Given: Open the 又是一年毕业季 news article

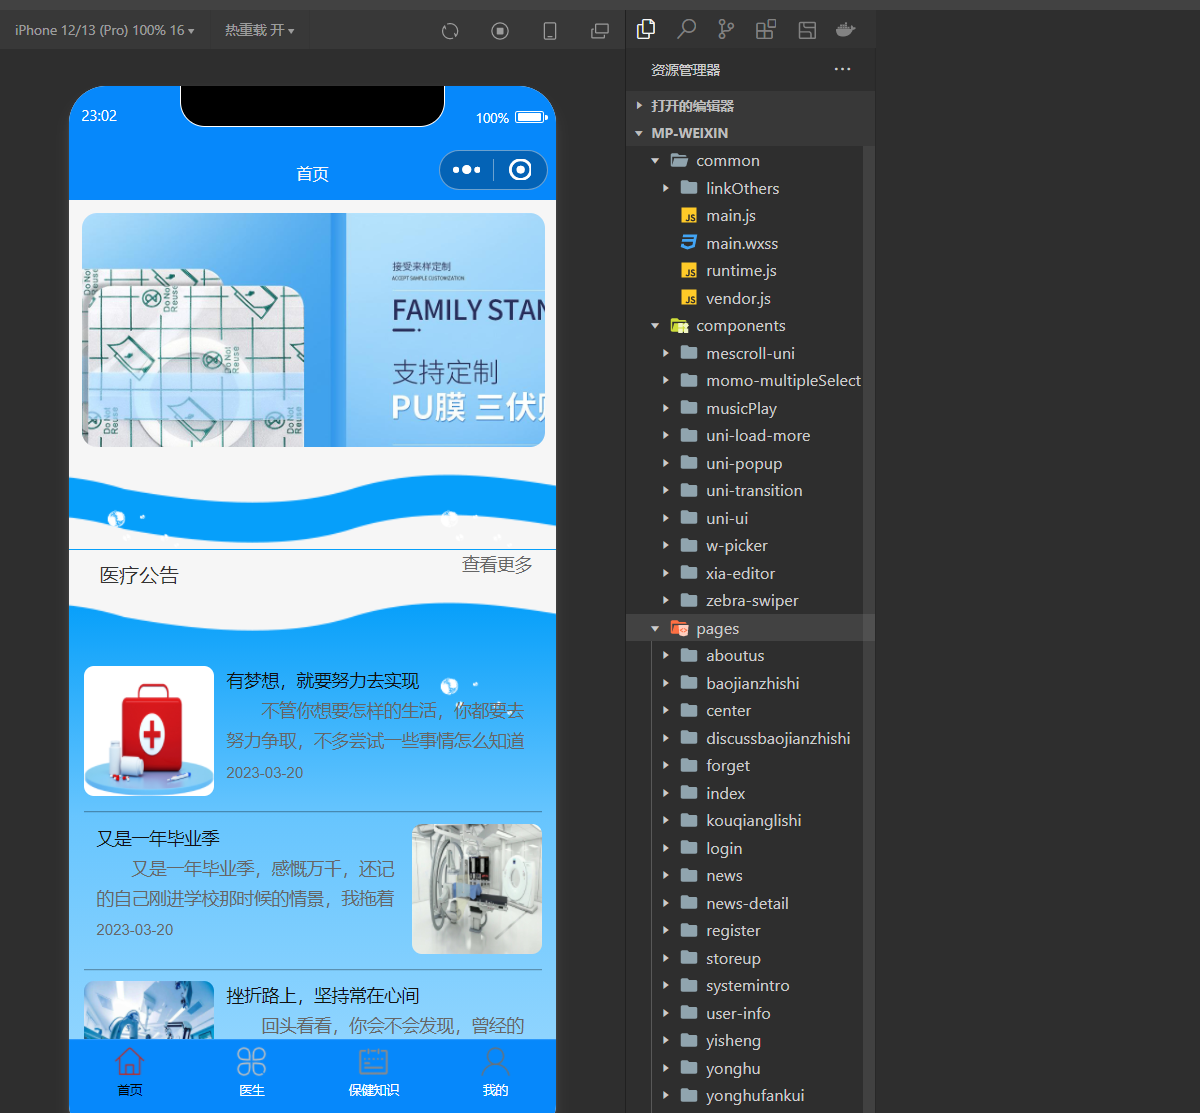Looking at the screenshot, I should pyautogui.click(x=157, y=838).
